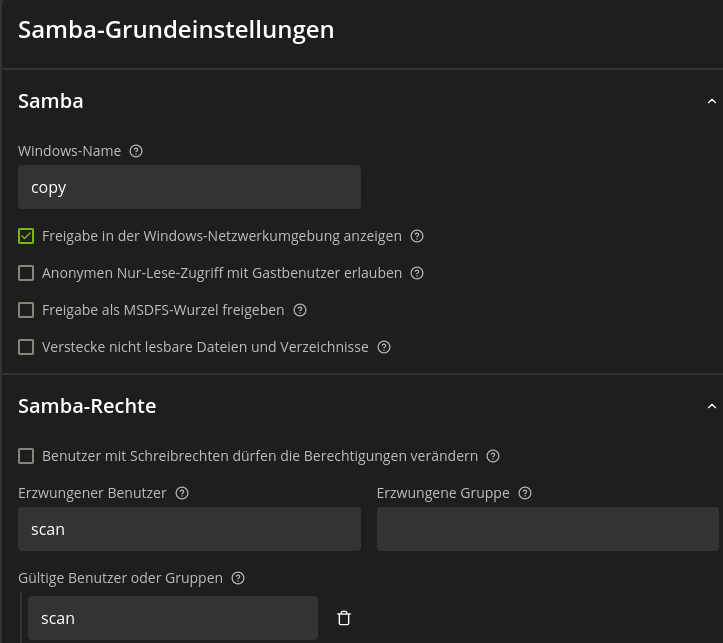Screen dimensions: 723x643
Task: Click help icon for Windows-Netzwerkumgebung option
Action: [x=417, y=236]
